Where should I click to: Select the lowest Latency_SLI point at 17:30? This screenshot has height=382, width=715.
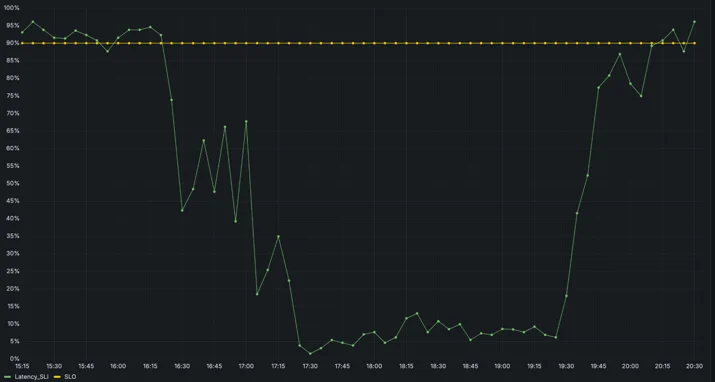click(x=310, y=353)
